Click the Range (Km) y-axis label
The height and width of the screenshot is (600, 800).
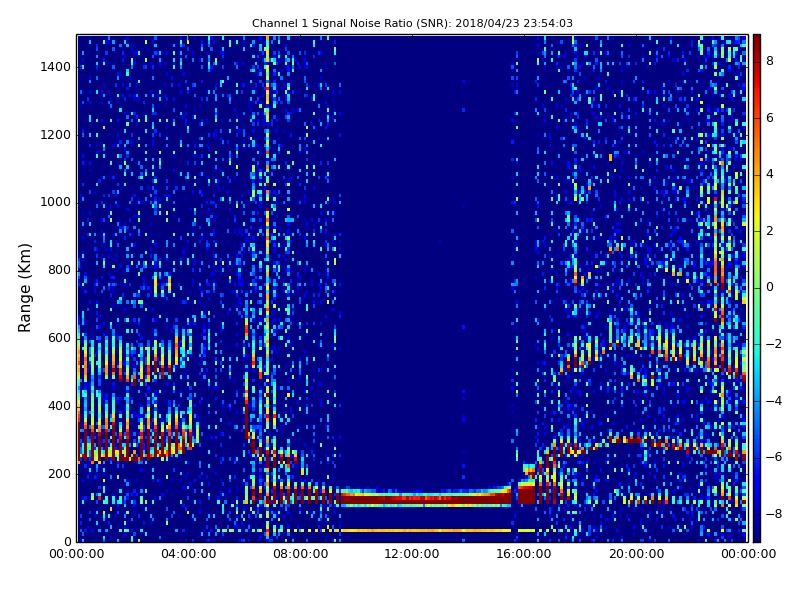[x=24, y=288]
